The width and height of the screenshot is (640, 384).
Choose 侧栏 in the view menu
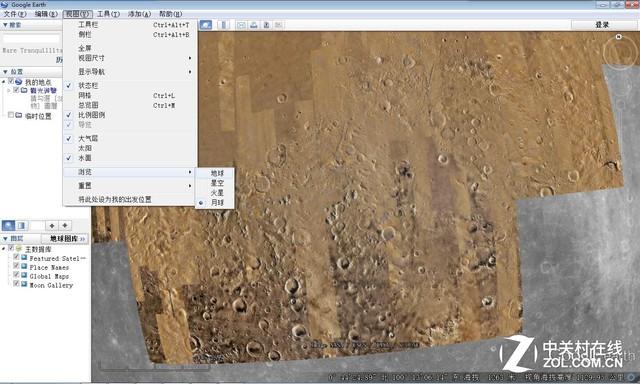pyautogui.click(x=130, y=35)
